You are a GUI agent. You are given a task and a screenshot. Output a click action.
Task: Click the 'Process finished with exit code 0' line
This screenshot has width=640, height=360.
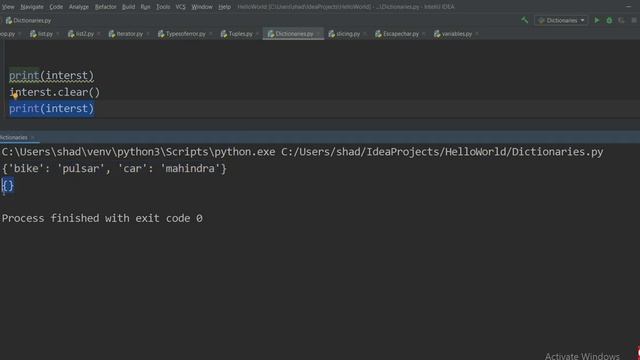[102, 218]
